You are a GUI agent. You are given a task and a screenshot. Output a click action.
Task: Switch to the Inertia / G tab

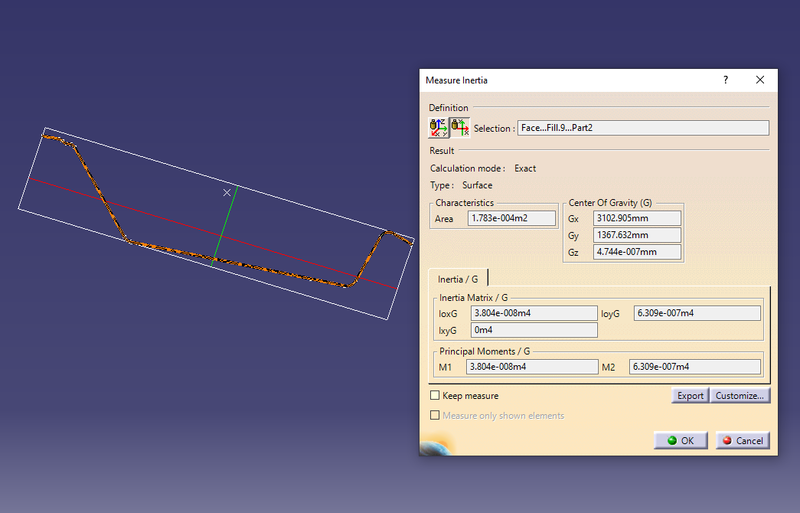pos(458,279)
